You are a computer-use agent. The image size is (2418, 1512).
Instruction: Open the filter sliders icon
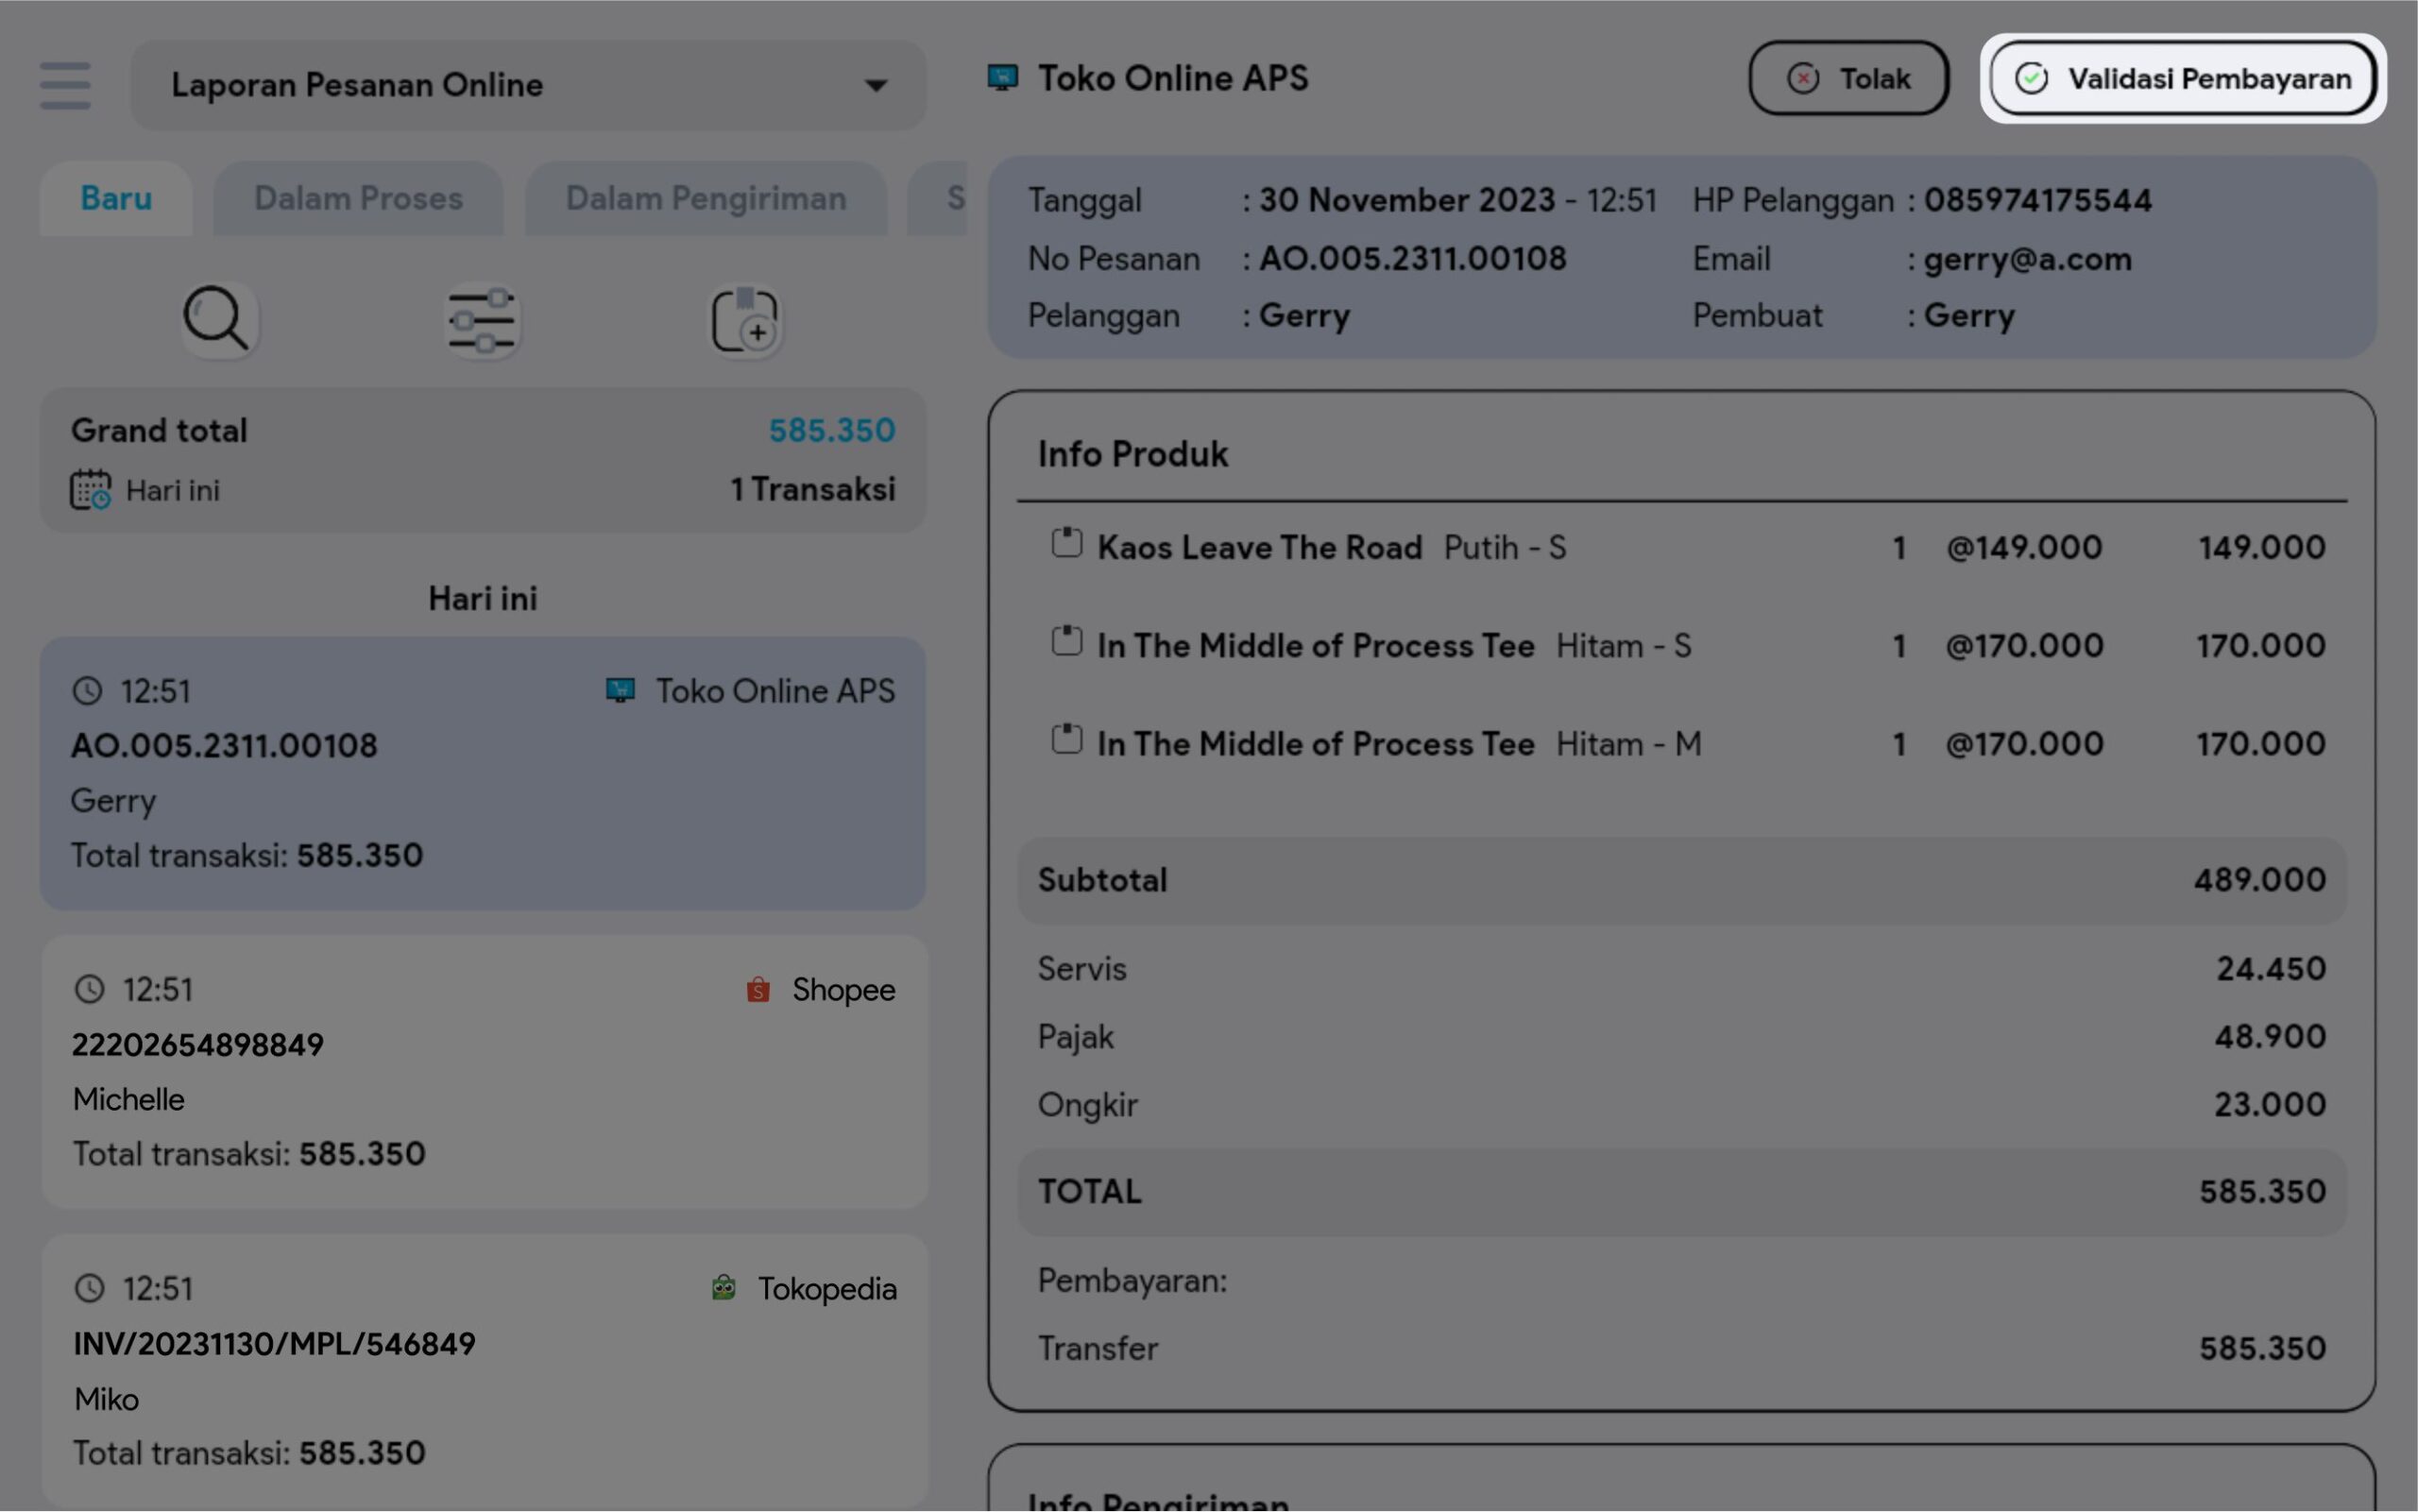click(x=482, y=320)
